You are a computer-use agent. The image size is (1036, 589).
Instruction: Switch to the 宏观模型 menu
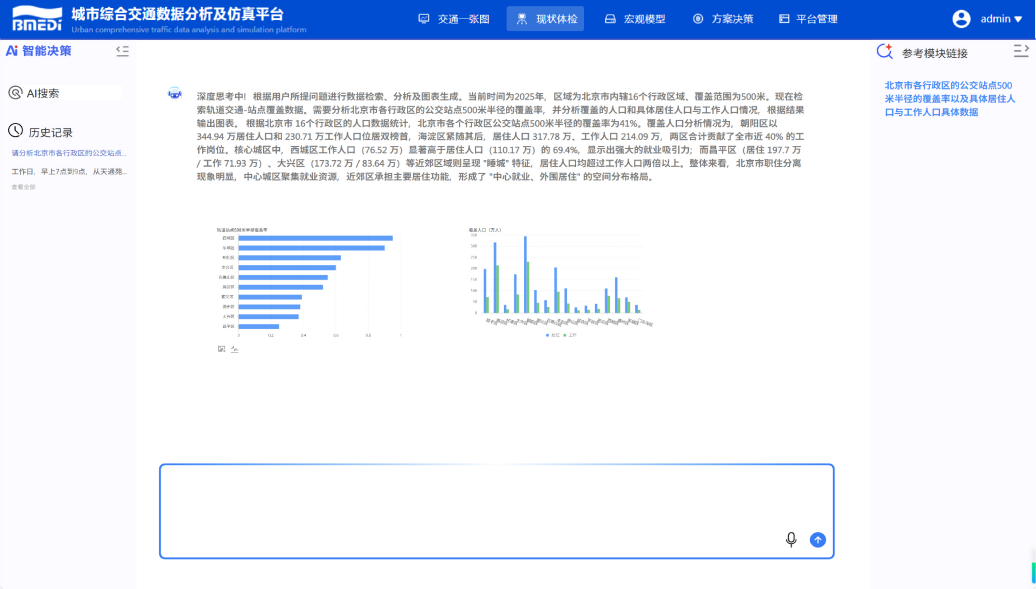[x=635, y=19]
